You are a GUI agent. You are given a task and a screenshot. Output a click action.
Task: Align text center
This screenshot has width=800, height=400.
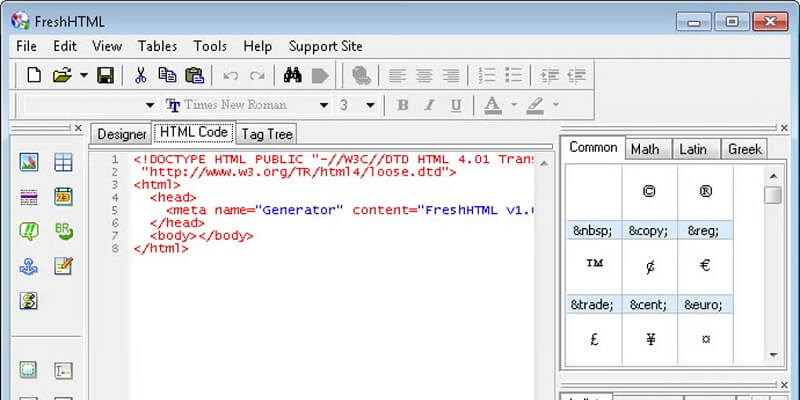424,76
